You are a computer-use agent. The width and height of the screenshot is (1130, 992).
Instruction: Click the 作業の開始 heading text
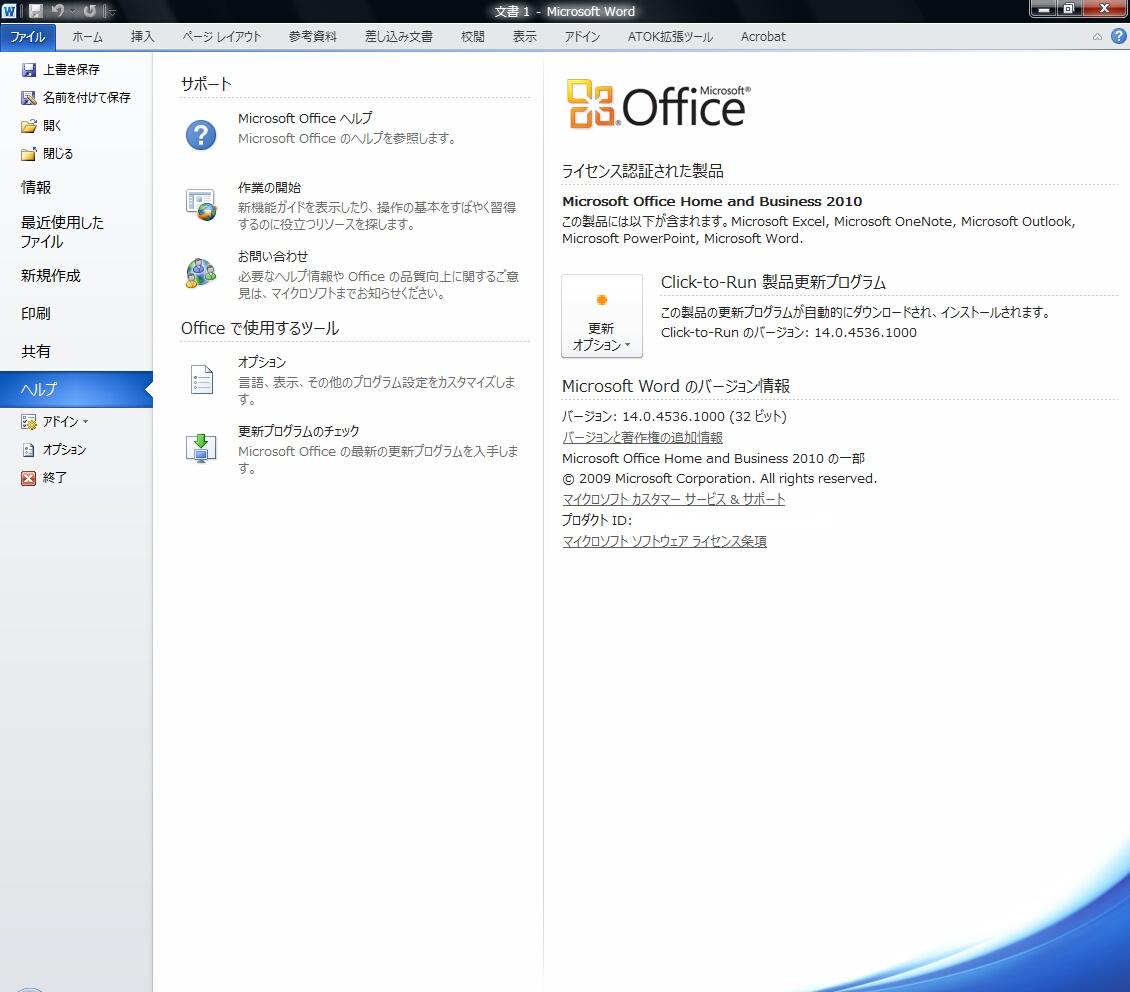click(x=270, y=187)
